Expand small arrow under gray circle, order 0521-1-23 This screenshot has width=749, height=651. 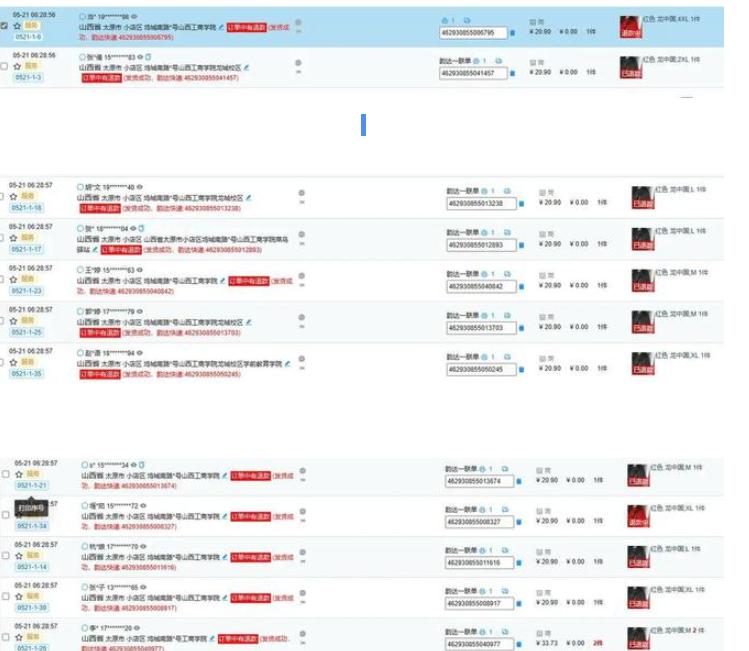coord(302,285)
